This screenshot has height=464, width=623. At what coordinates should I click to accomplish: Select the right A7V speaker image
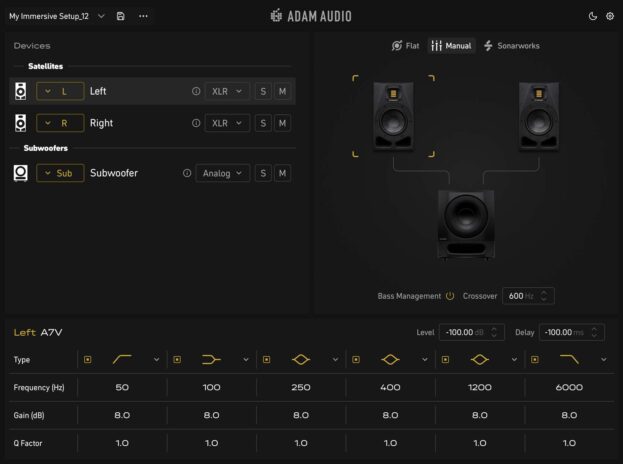[x=539, y=116]
